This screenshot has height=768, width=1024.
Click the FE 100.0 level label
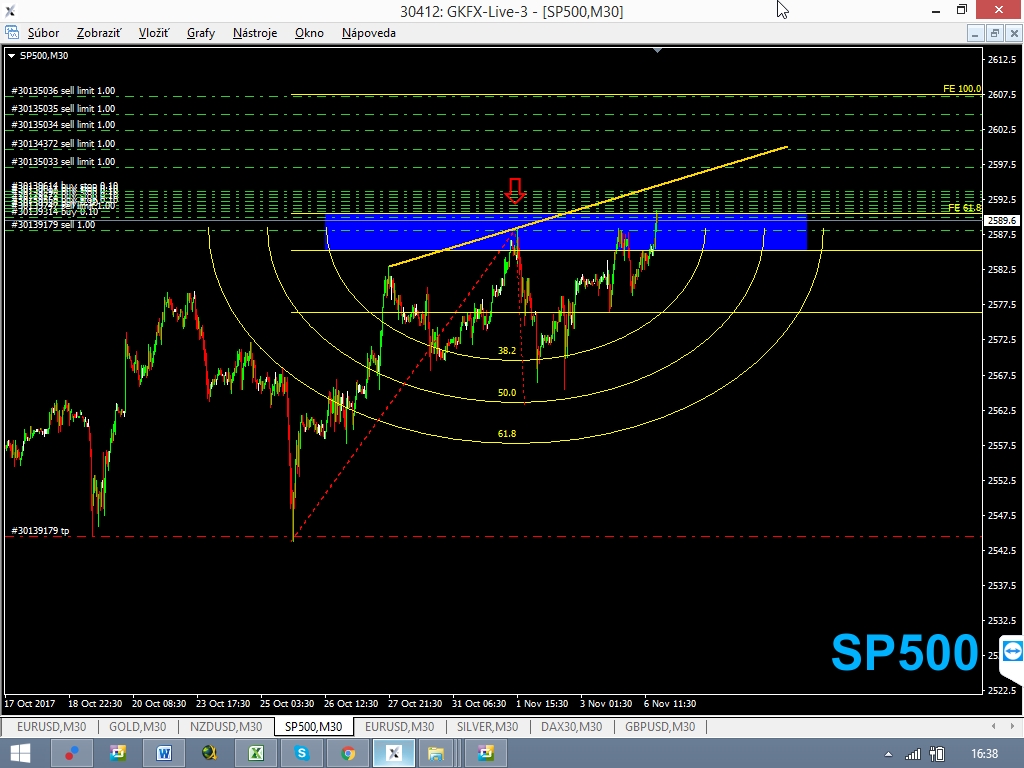(962, 89)
